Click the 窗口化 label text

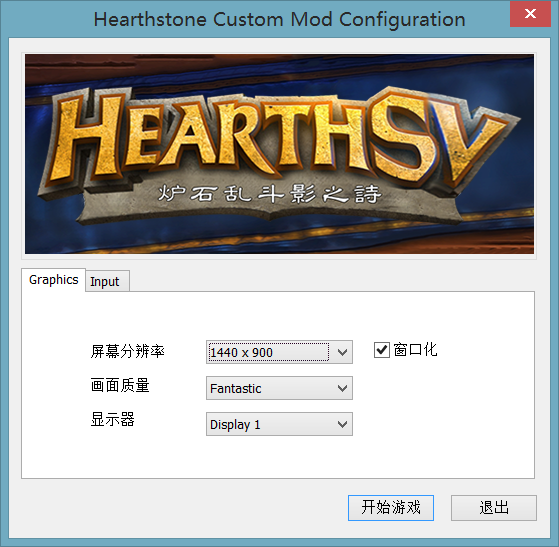415,350
